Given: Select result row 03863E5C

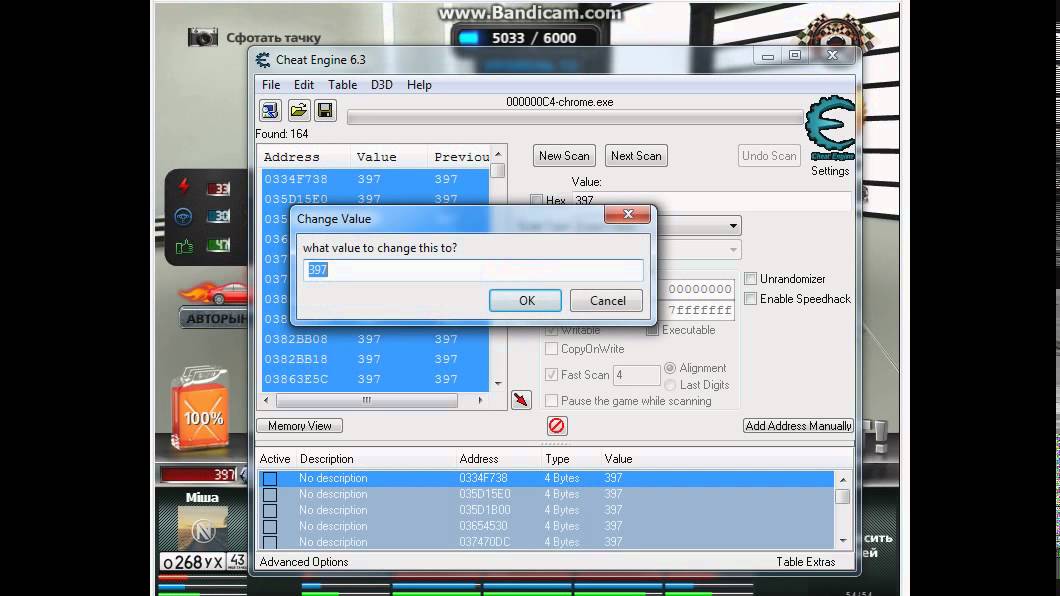Looking at the screenshot, I should (x=375, y=379).
